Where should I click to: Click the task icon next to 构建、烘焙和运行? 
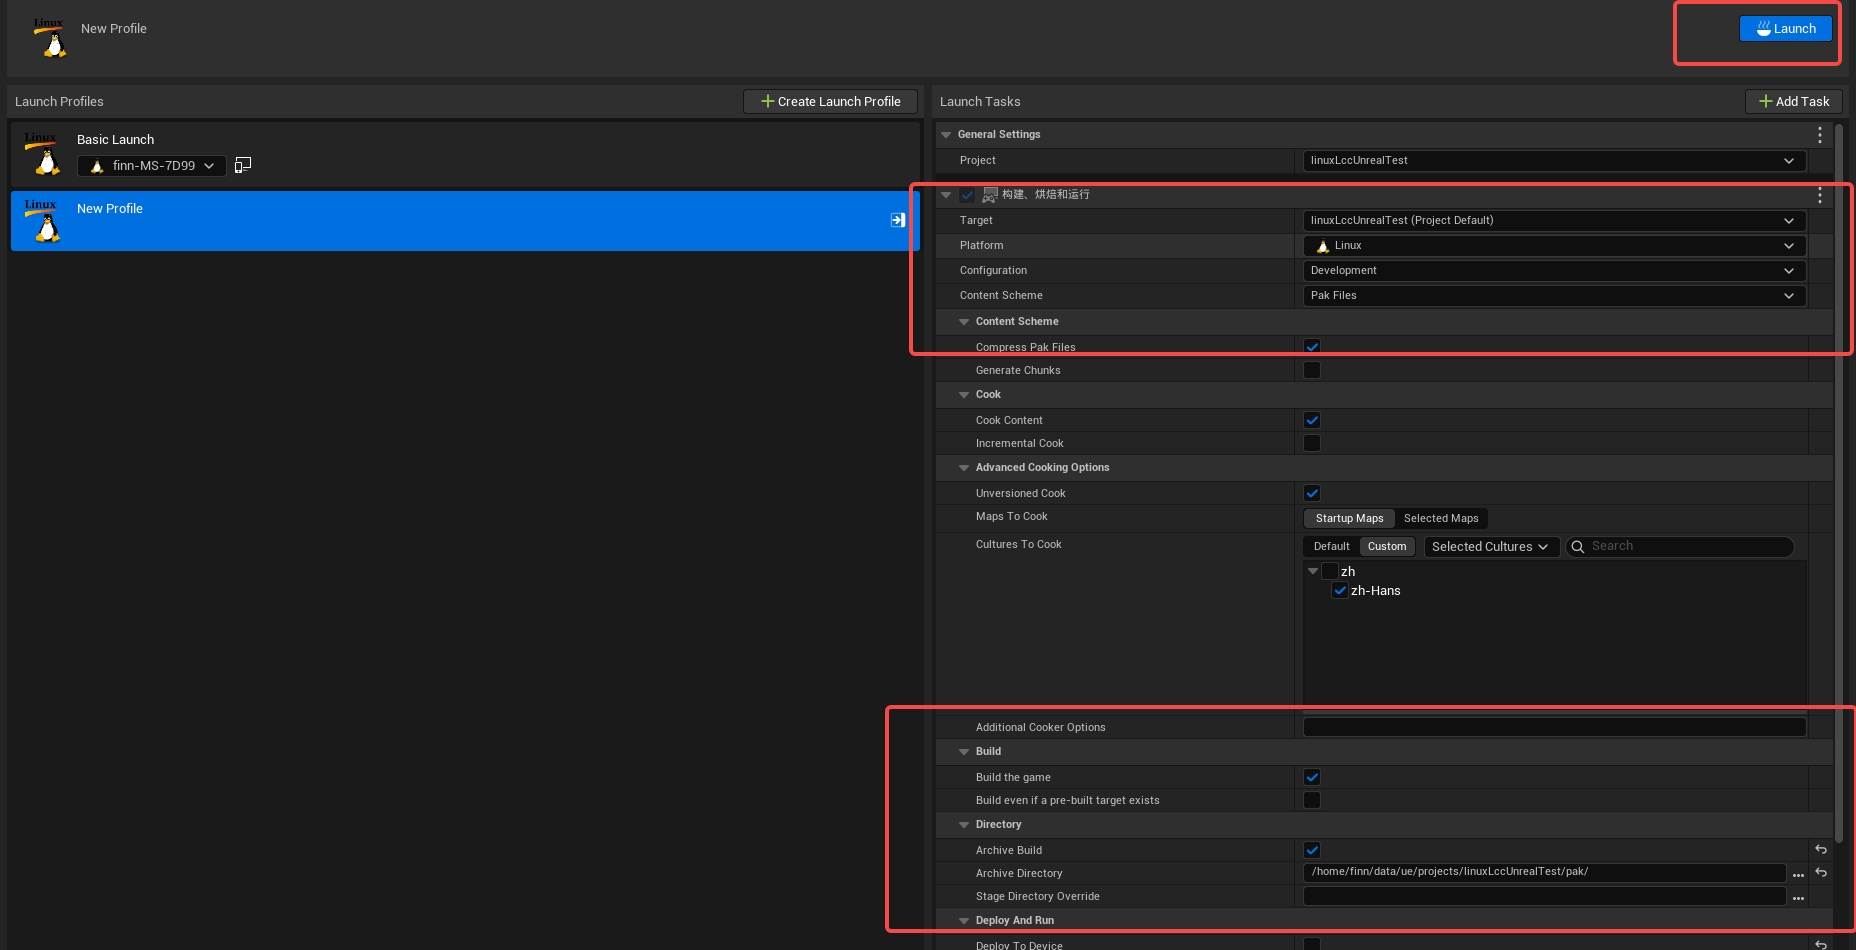click(990, 195)
